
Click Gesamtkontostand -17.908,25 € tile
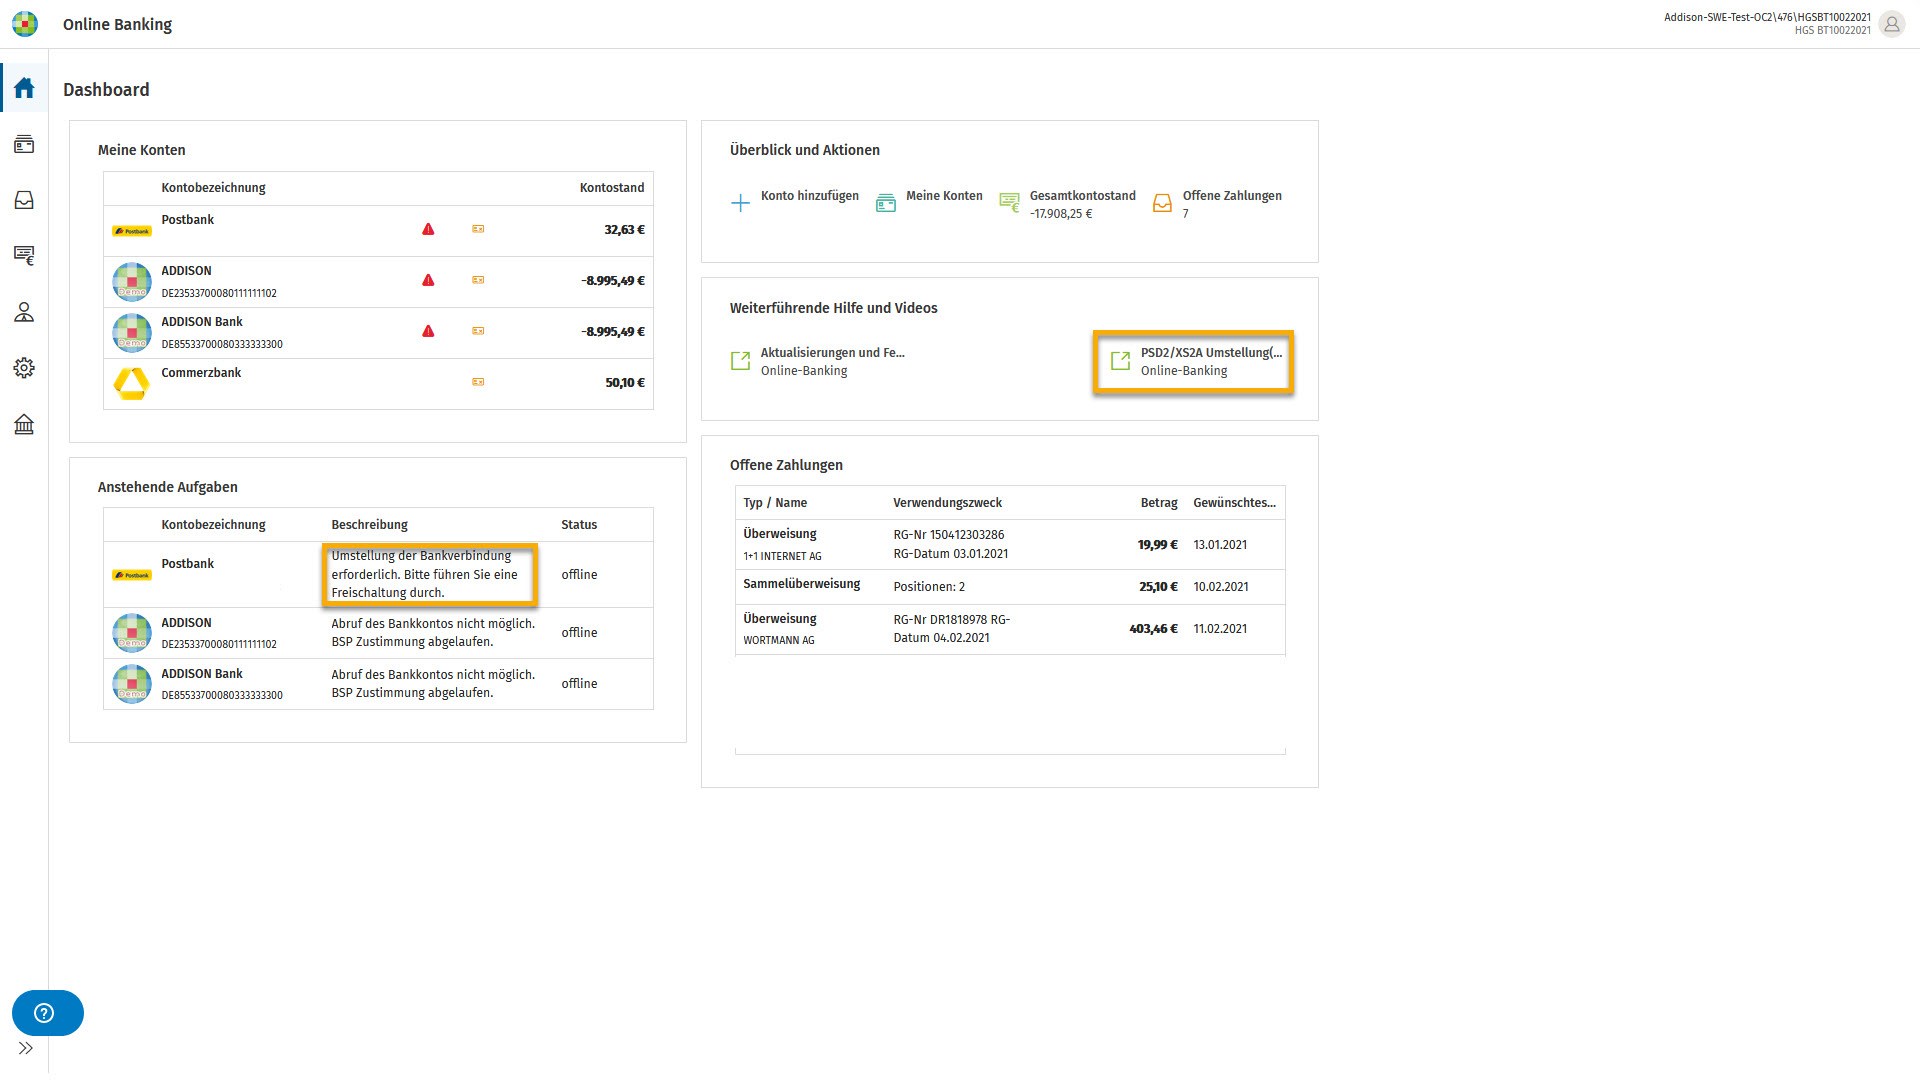pos(1067,204)
